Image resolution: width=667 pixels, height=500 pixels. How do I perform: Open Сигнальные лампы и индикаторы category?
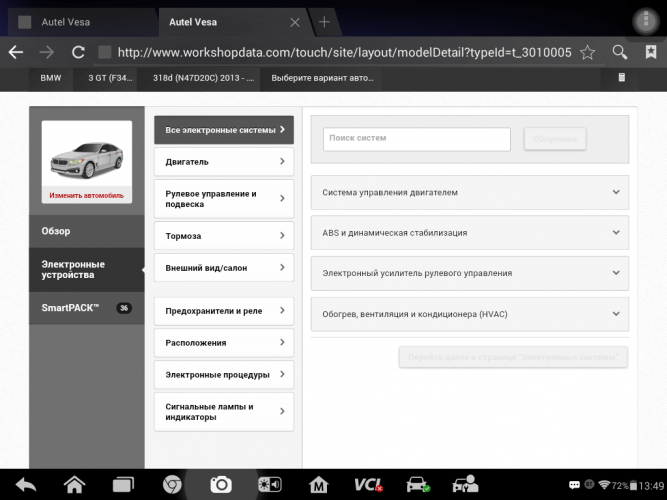click(224, 412)
